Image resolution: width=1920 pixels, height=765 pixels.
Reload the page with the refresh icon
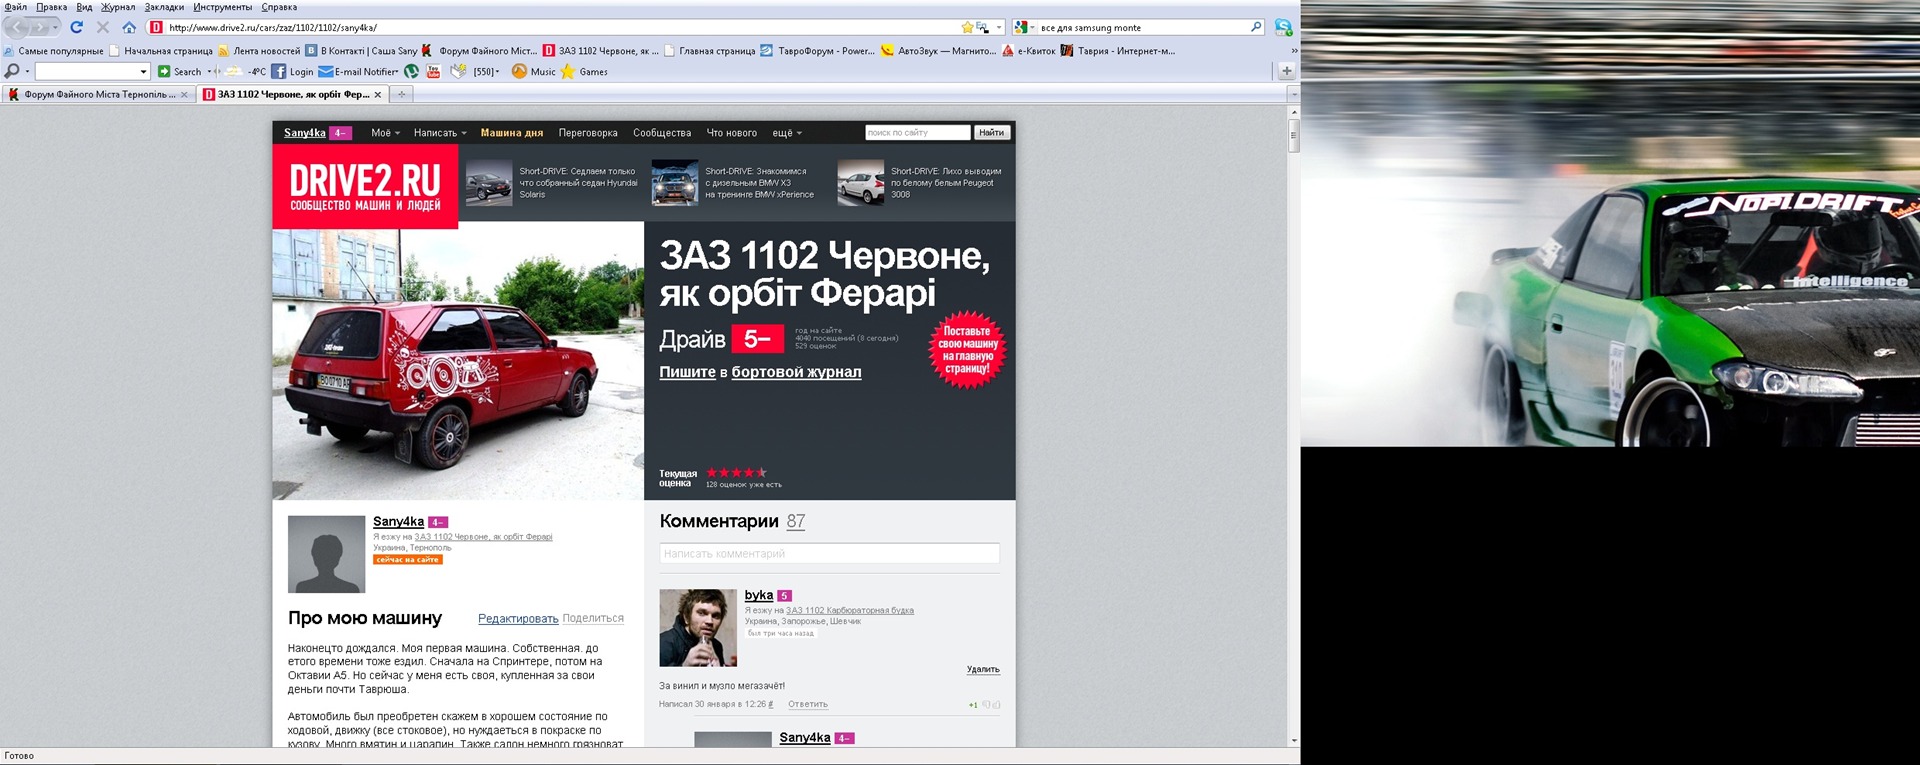pos(76,28)
